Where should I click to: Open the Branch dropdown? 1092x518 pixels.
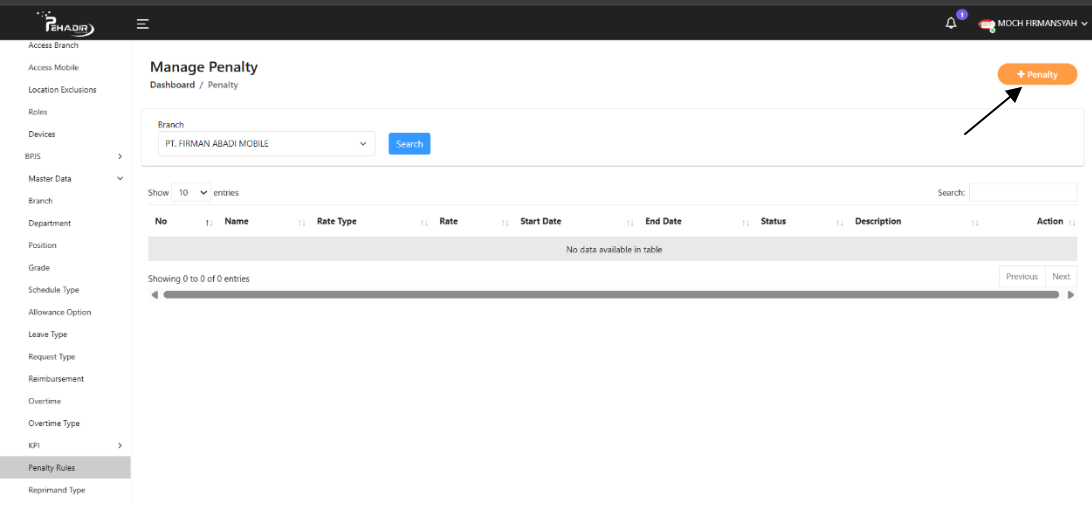pyautogui.click(x=266, y=144)
